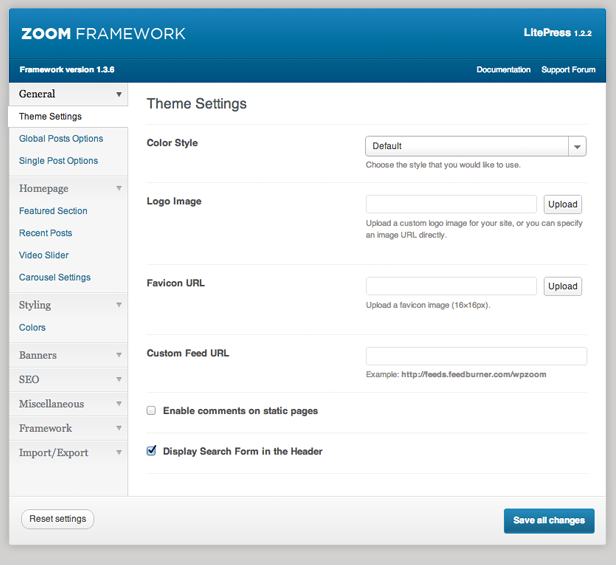Enable comments on static pages checkbox
The width and height of the screenshot is (616, 565).
[x=151, y=411]
